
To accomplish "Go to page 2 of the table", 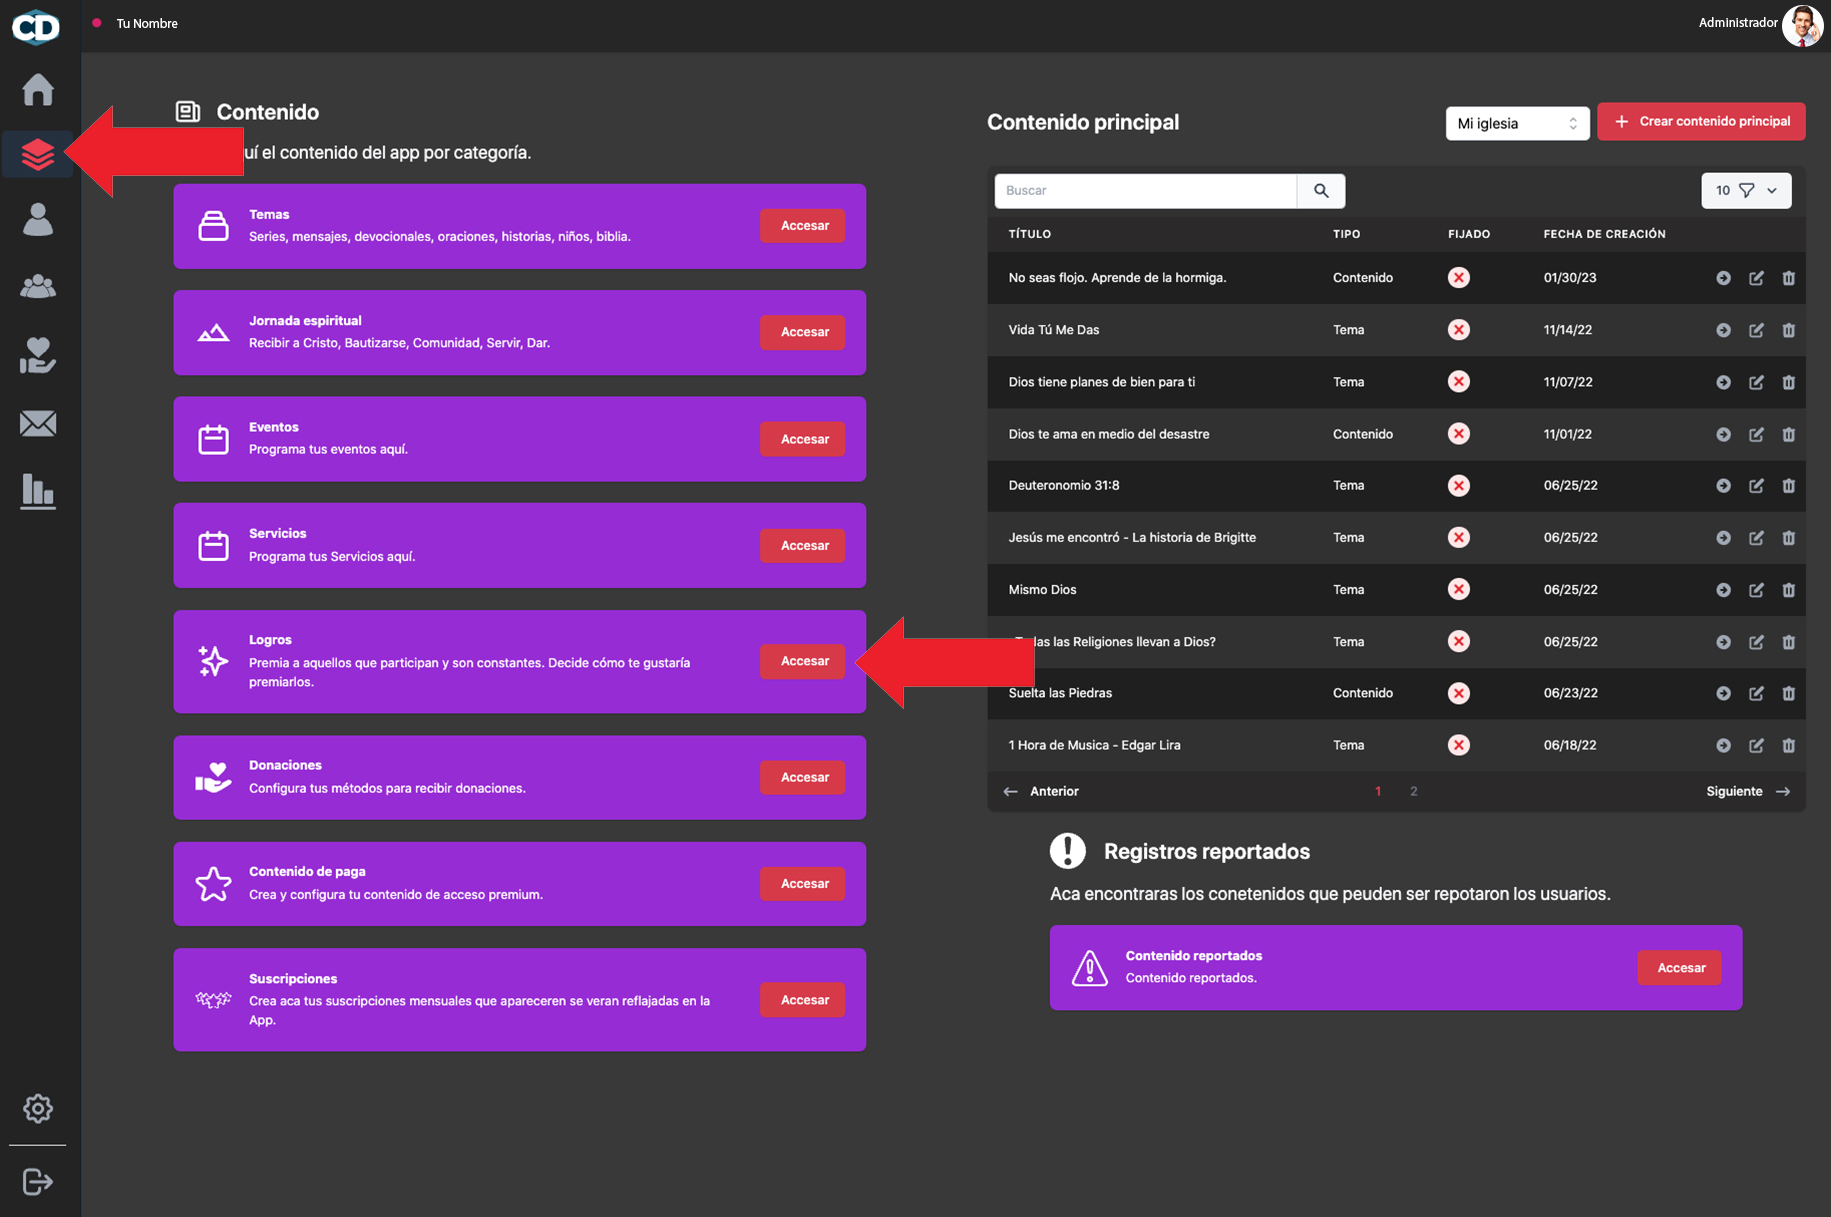I will [x=1413, y=791].
